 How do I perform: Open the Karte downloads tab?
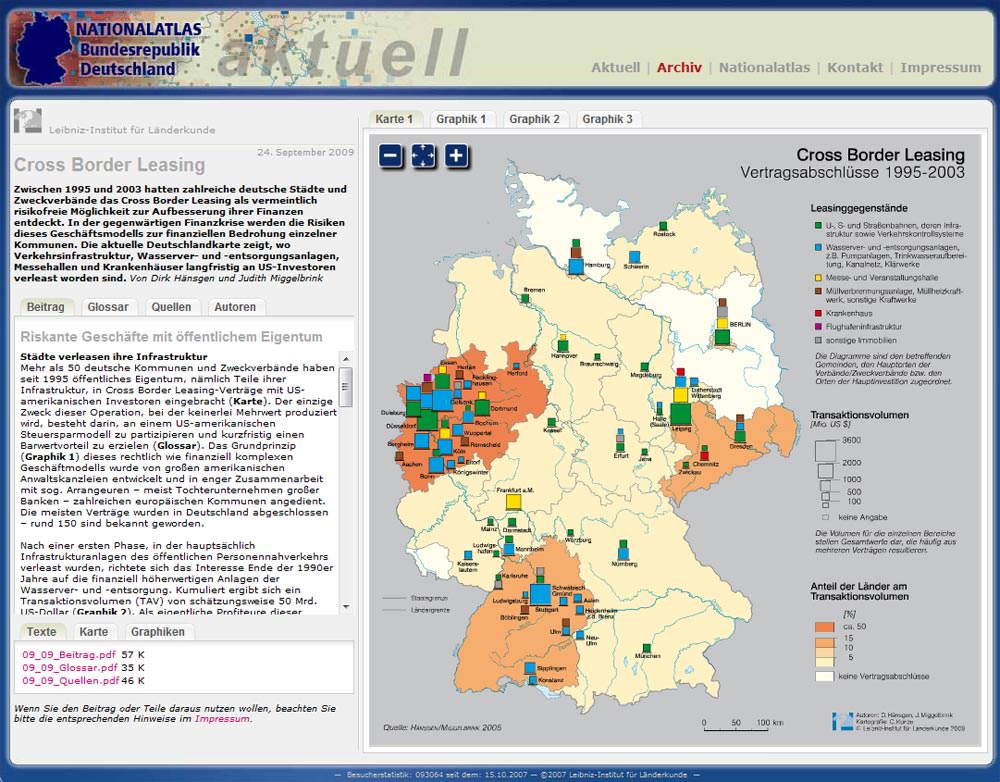[x=94, y=631]
